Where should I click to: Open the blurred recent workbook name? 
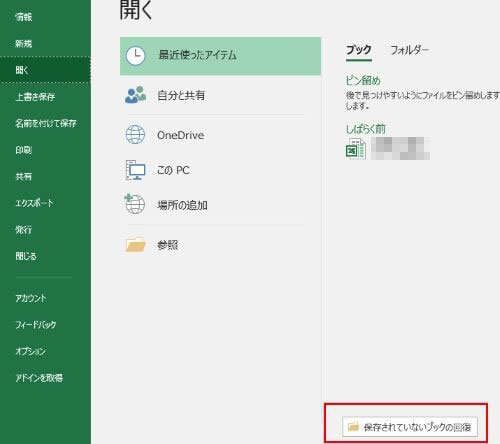400,148
